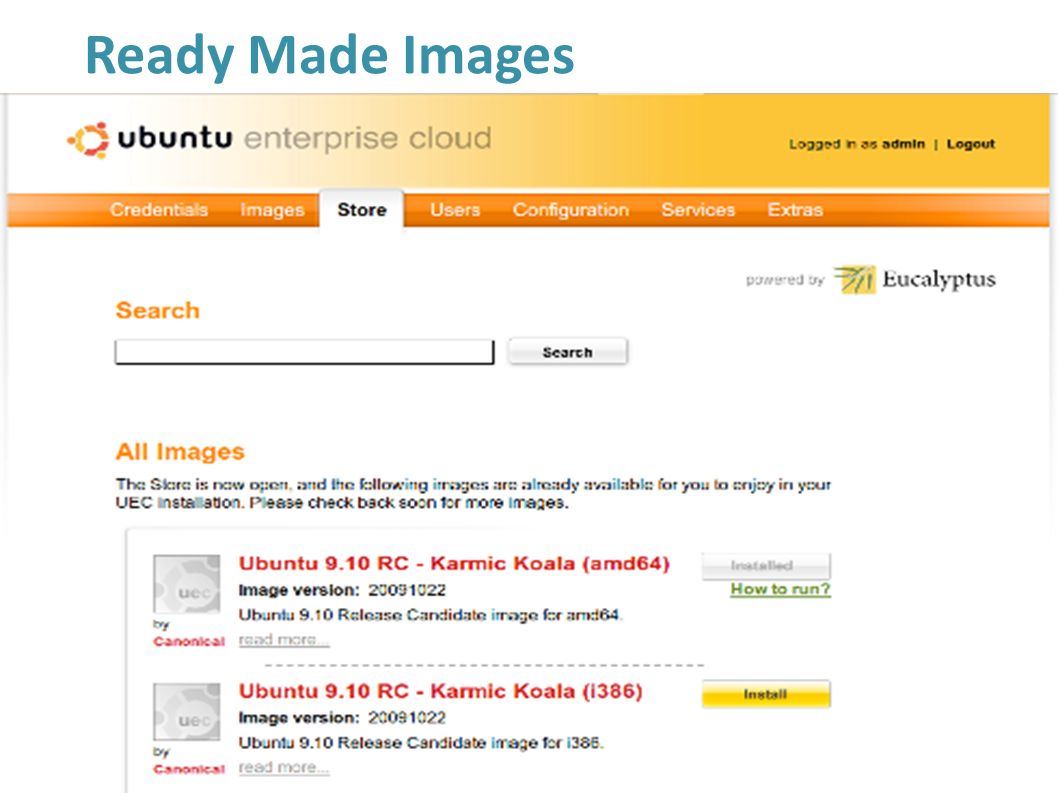The height and width of the screenshot is (793, 1058).
Task: Open Ubuntu 9.10 RC Karmic Koala (i386) title
Action: tap(441, 691)
